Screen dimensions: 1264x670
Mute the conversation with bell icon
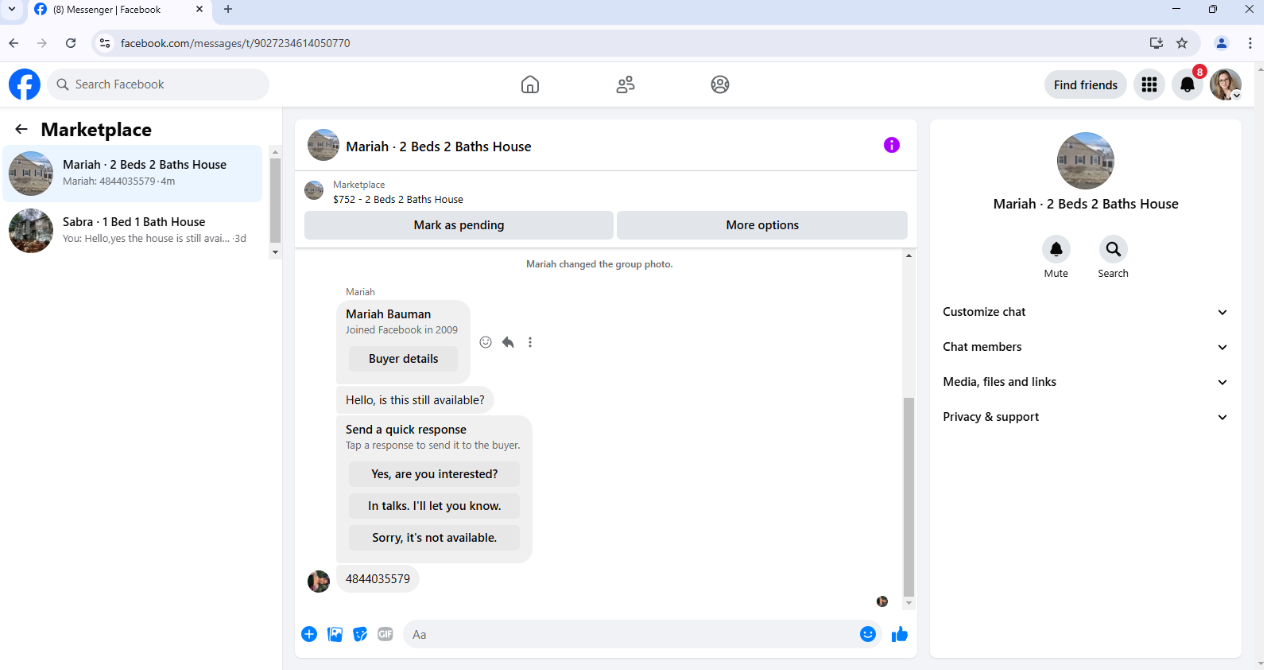coord(1056,249)
